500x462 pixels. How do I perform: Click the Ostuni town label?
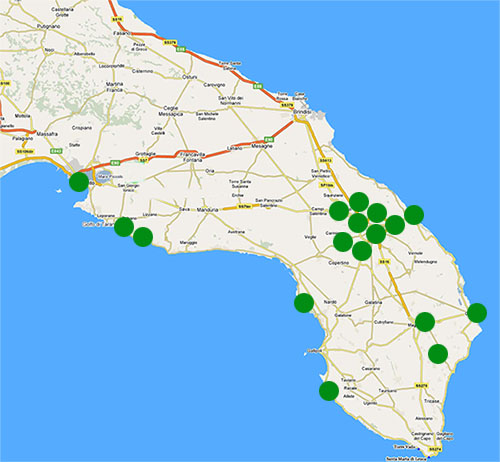(190, 77)
